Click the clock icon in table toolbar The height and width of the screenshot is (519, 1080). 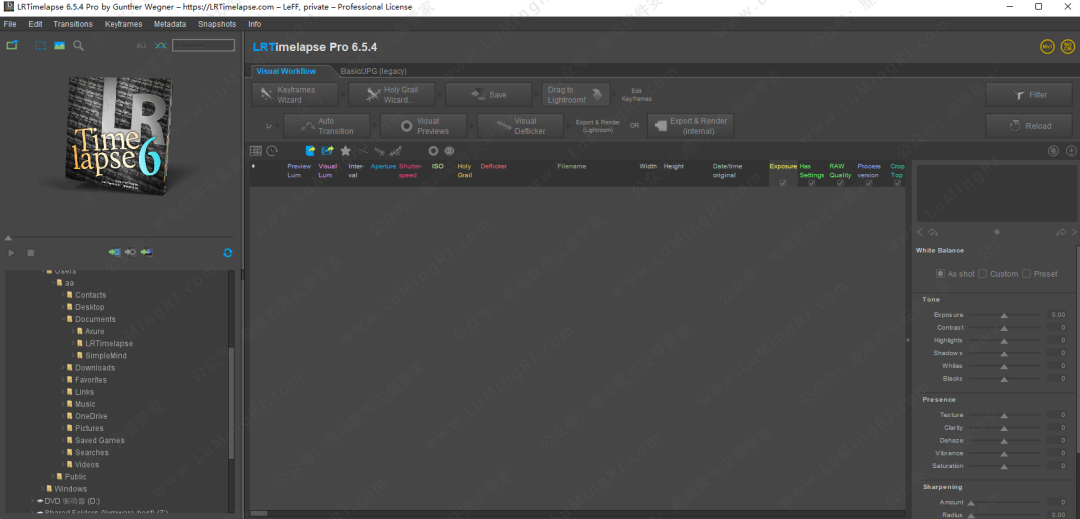pyautogui.click(x=271, y=151)
